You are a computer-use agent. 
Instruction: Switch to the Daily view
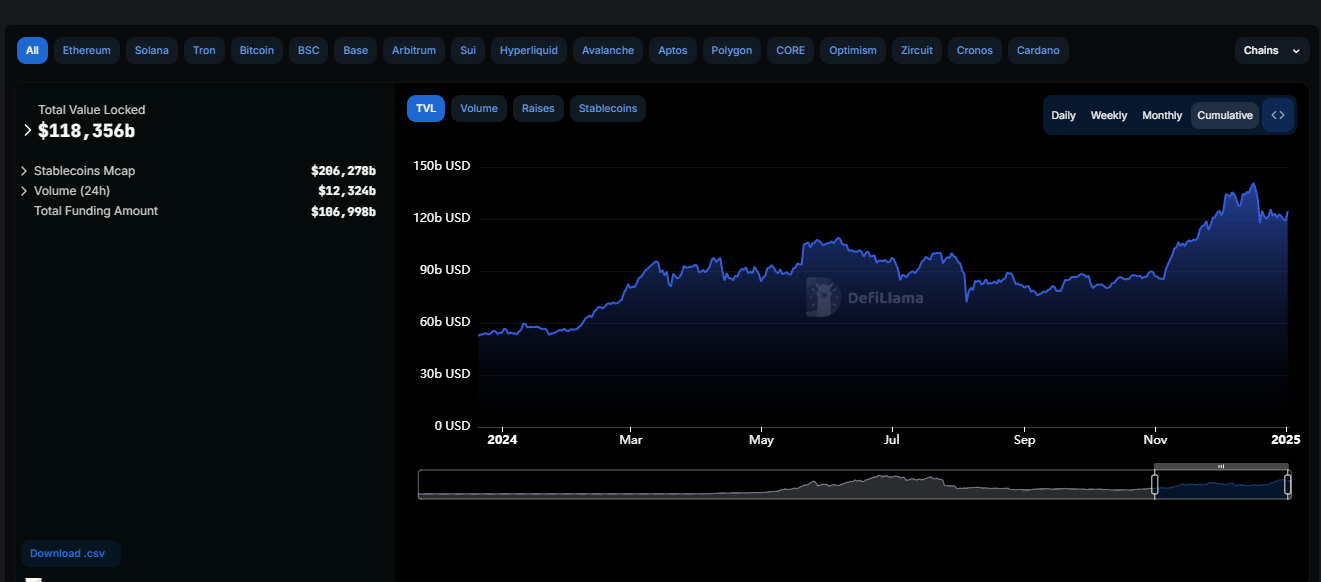1064,115
